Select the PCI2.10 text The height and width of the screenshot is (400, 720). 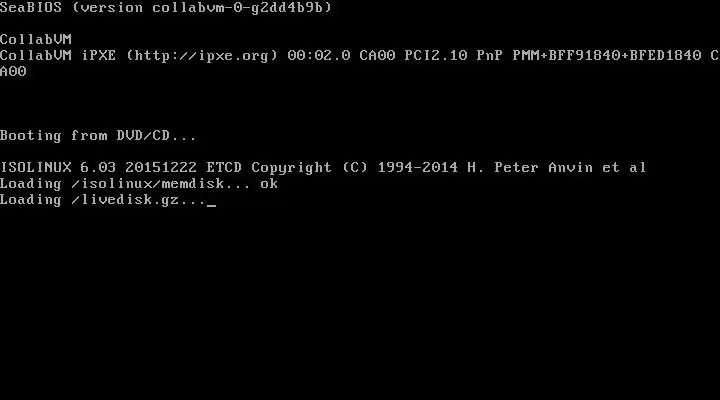[436, 56]
